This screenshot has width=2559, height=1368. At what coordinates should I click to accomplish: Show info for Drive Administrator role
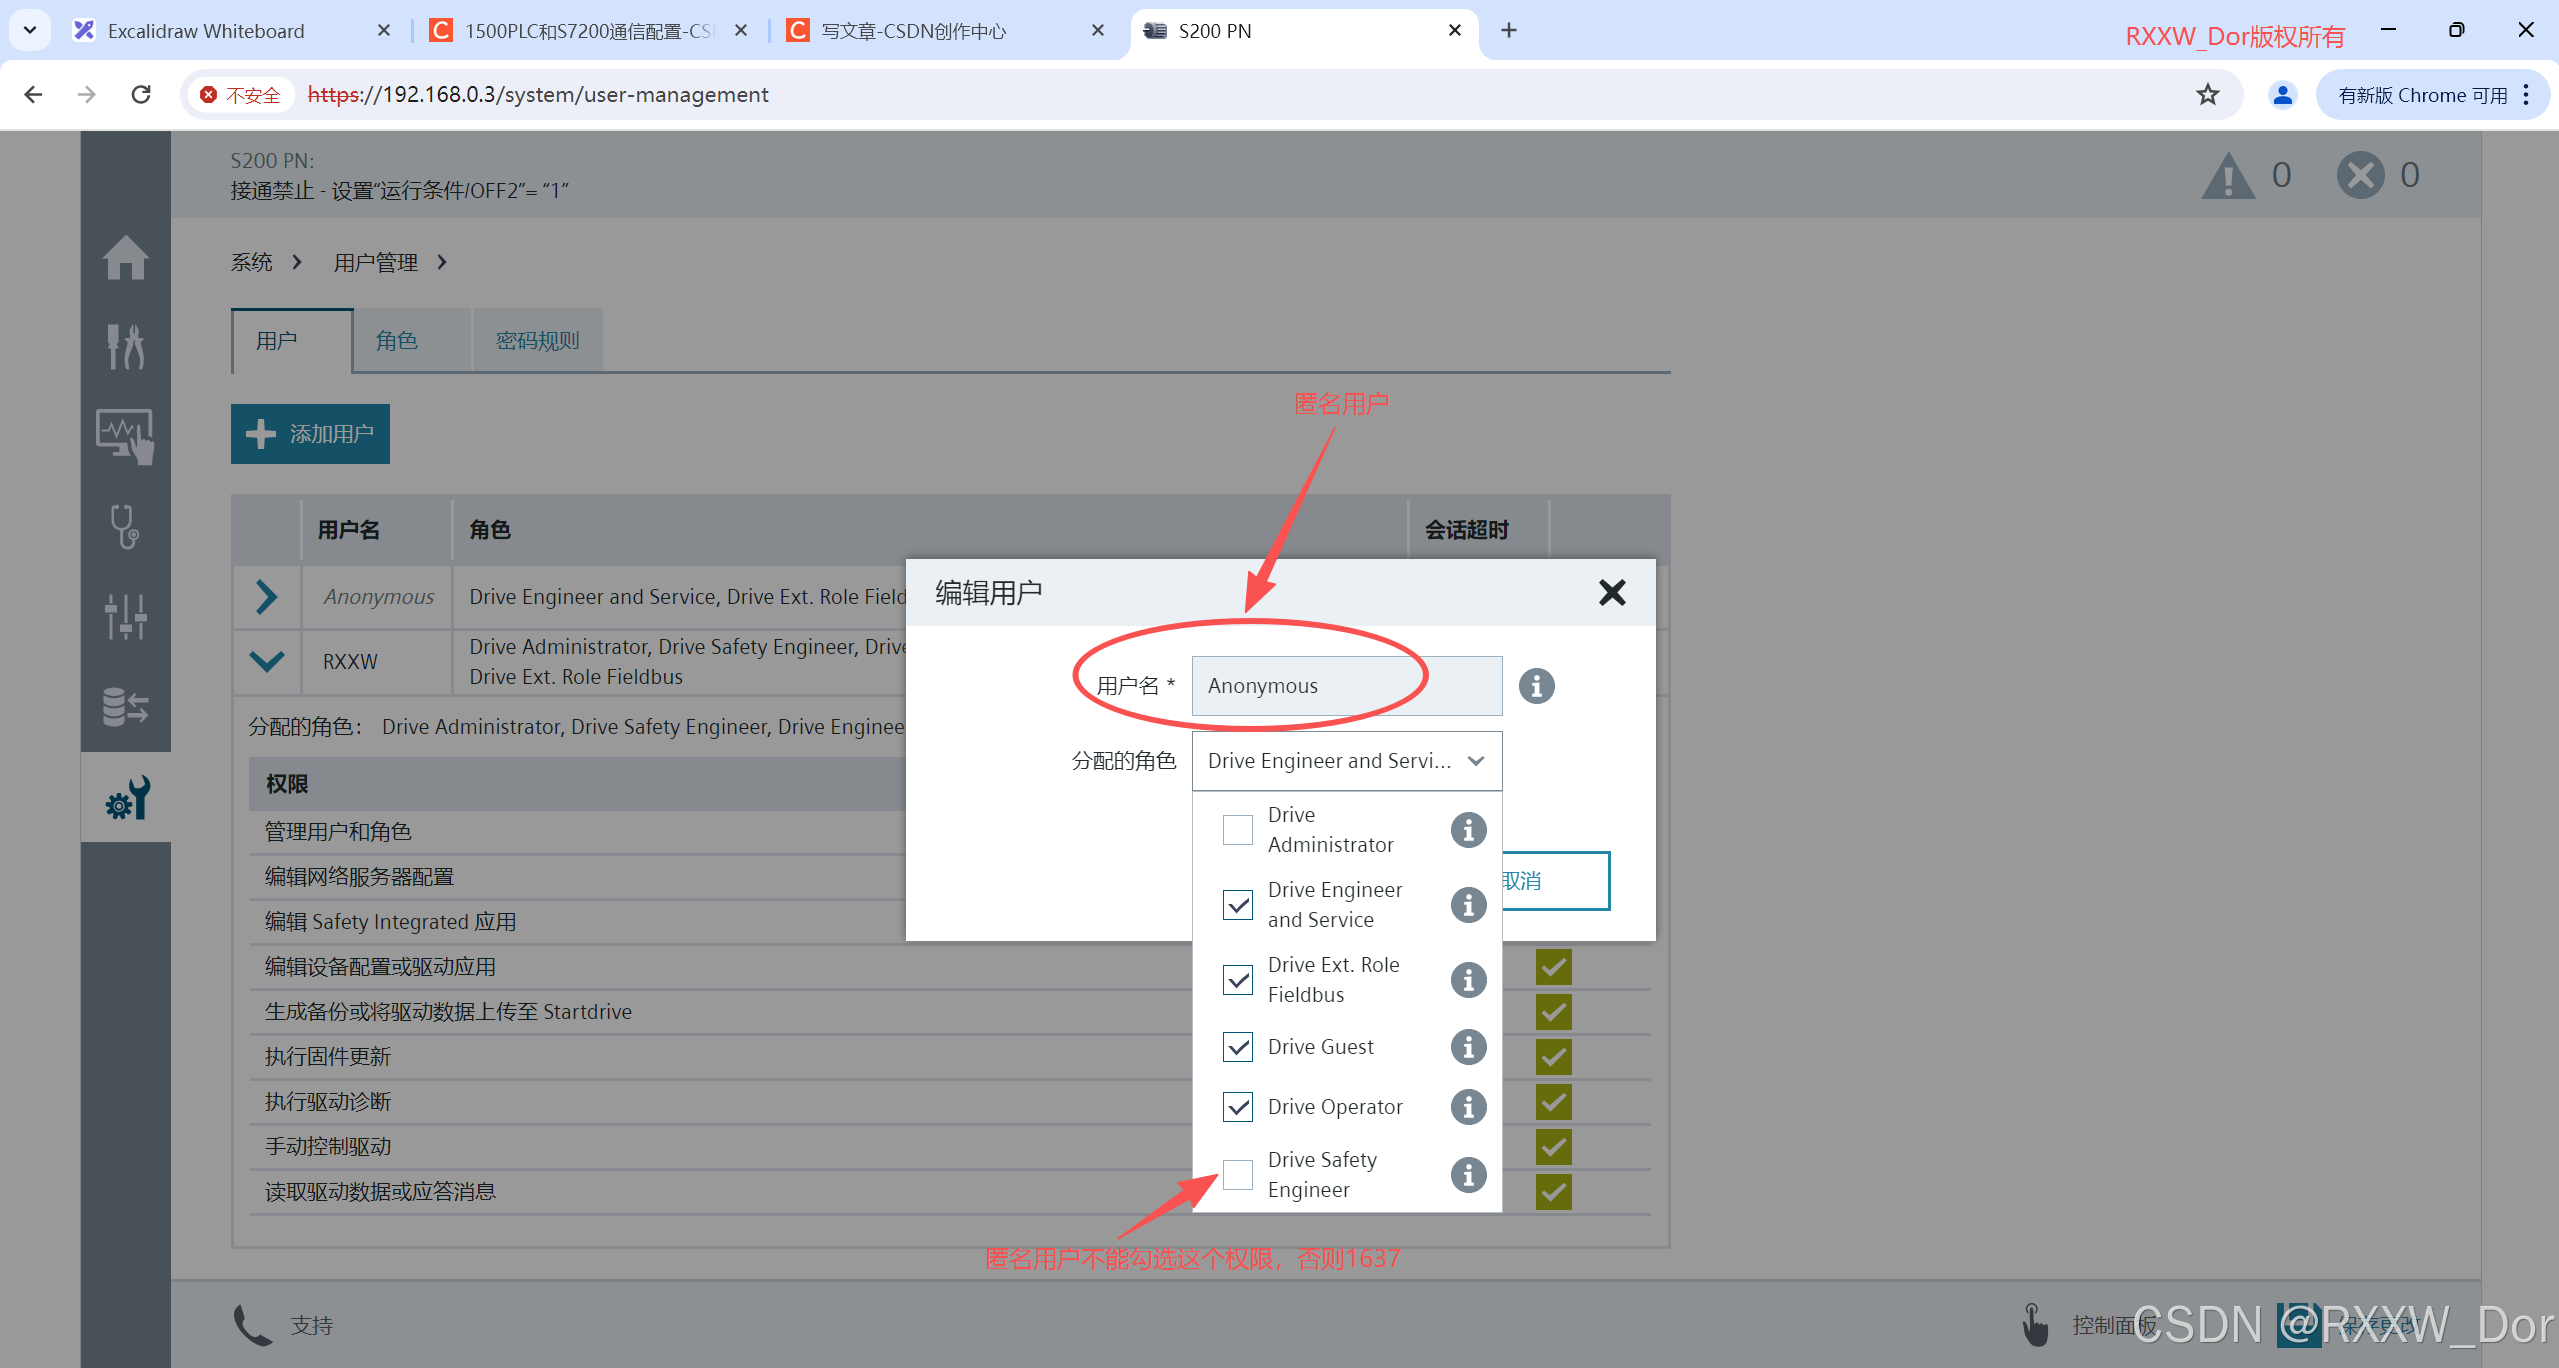[x=1468, y=830]
